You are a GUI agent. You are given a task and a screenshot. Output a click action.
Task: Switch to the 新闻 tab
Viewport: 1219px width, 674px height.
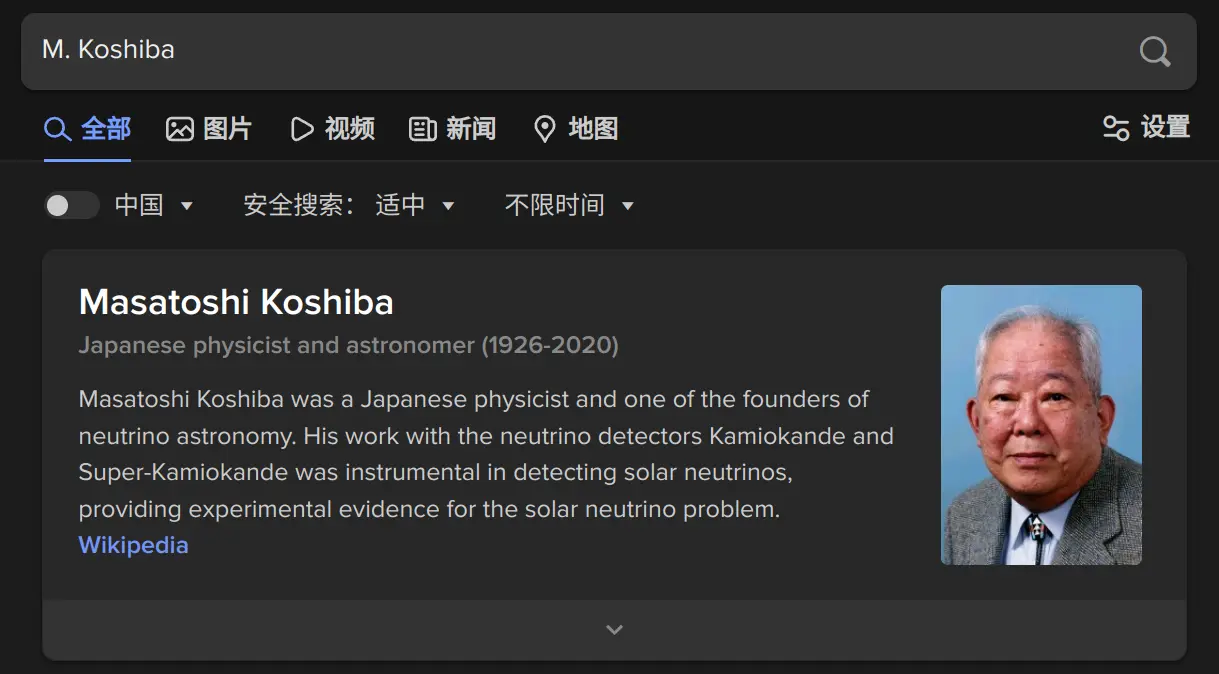[471, 129]
